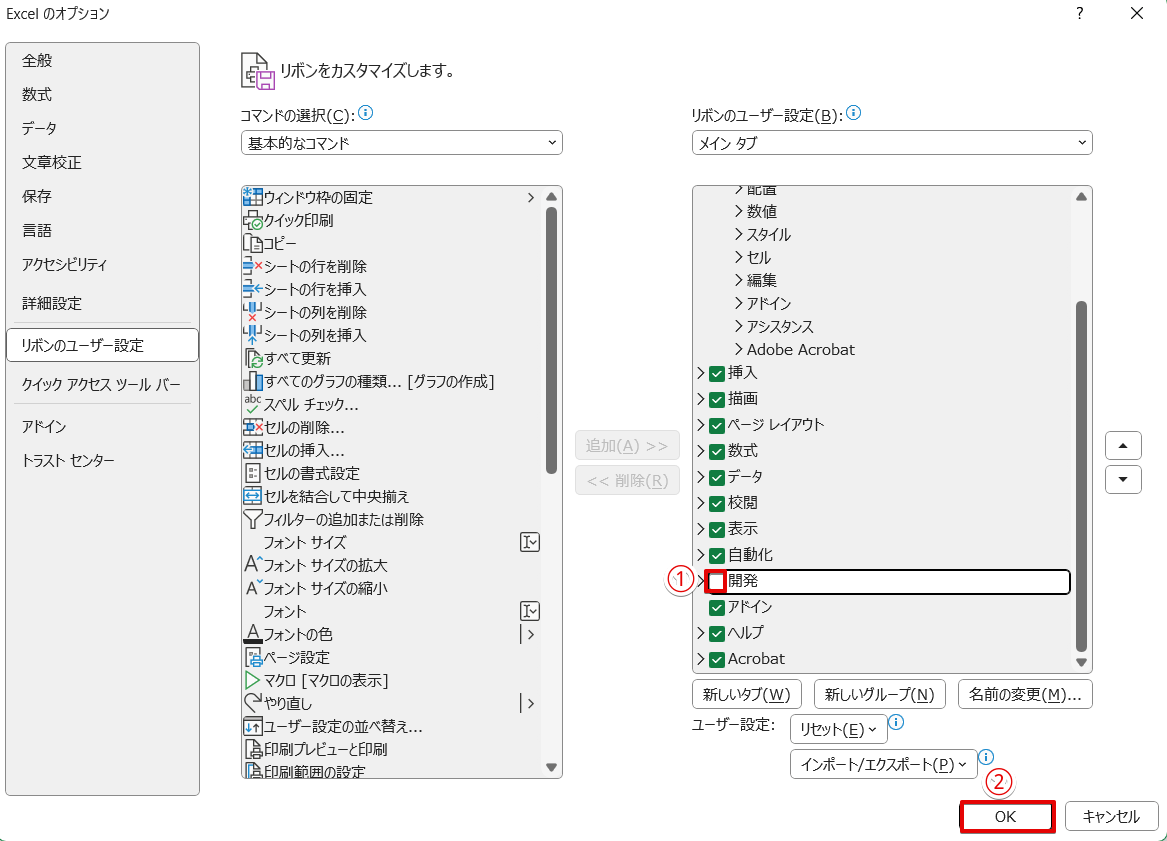This screenshot has height=841, width=1167.
Task: Toggle the 自動化 tab checkbox
Action: point(717,556)
